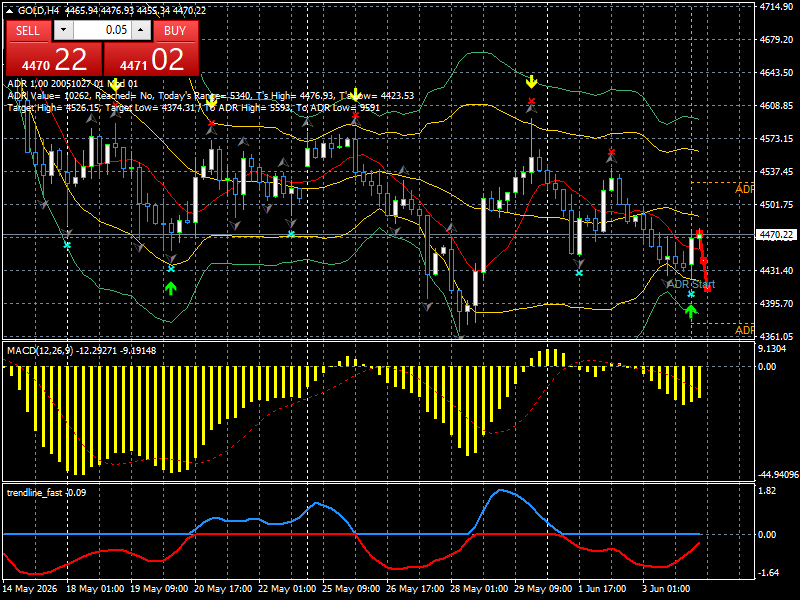Collapse the one-click trading panel triangle
Screen dimensions: 800x600
(x=10, y=11)
